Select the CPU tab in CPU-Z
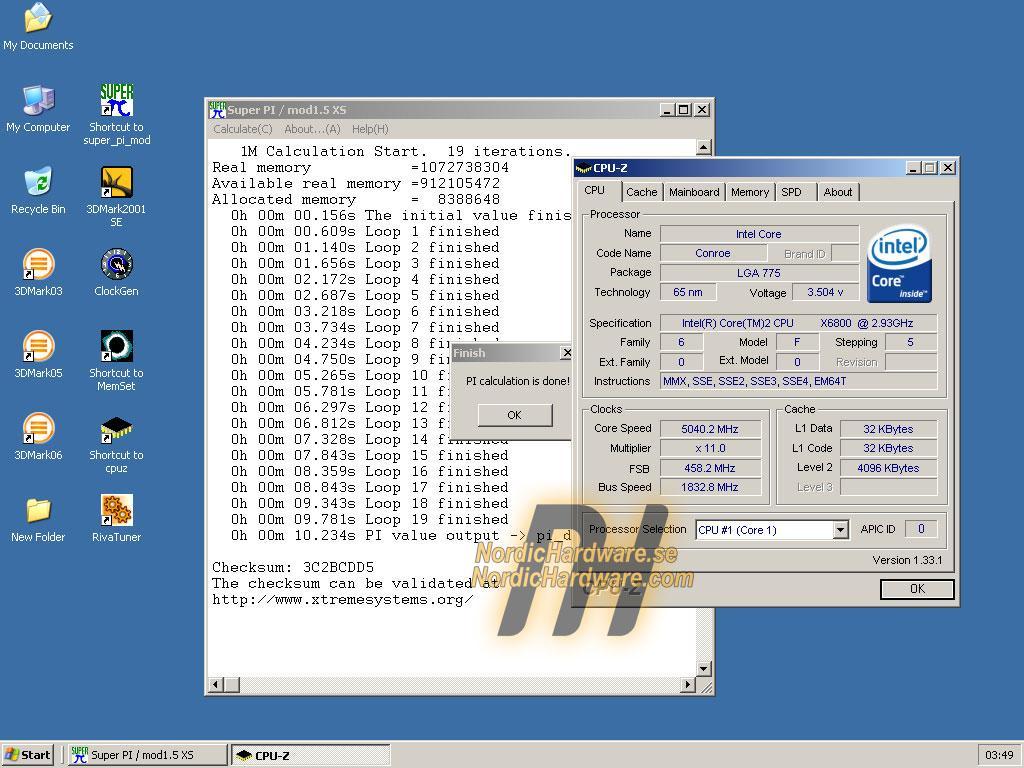Viewport: 1024px width, 768px height. [594, 191]
